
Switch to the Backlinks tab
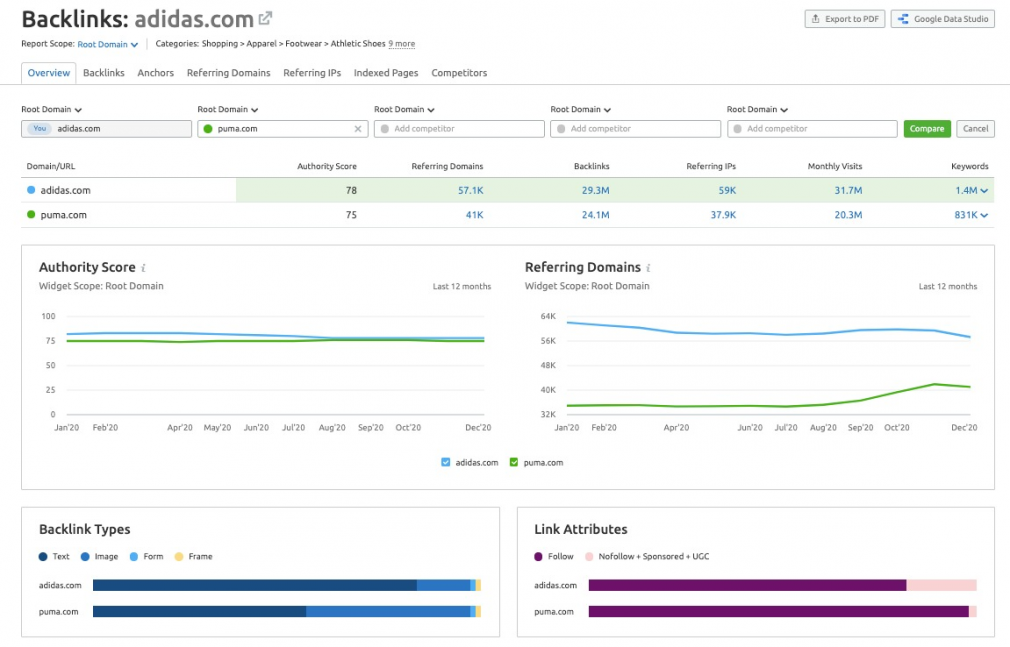[104, 73]
